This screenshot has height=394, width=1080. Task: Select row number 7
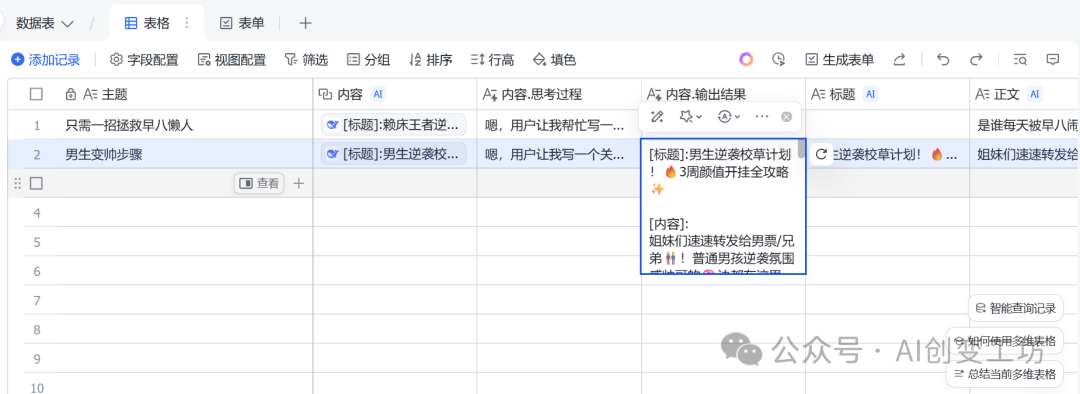tap(37, 300)
